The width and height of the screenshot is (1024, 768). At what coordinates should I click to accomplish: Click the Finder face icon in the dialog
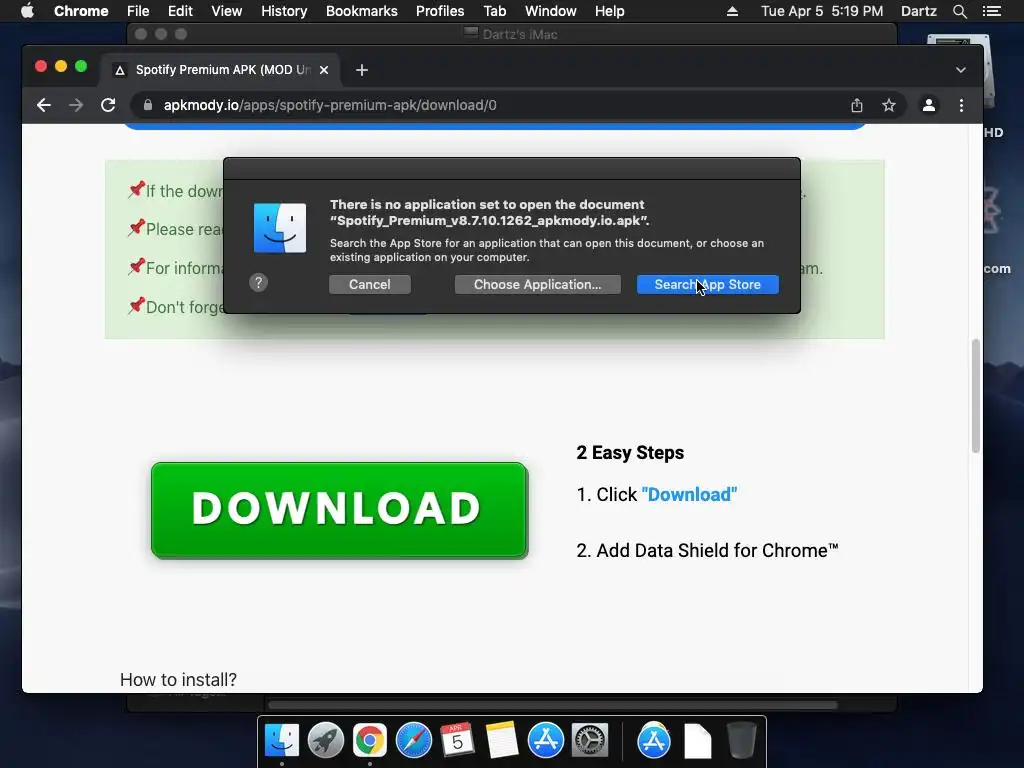[280, 228]
